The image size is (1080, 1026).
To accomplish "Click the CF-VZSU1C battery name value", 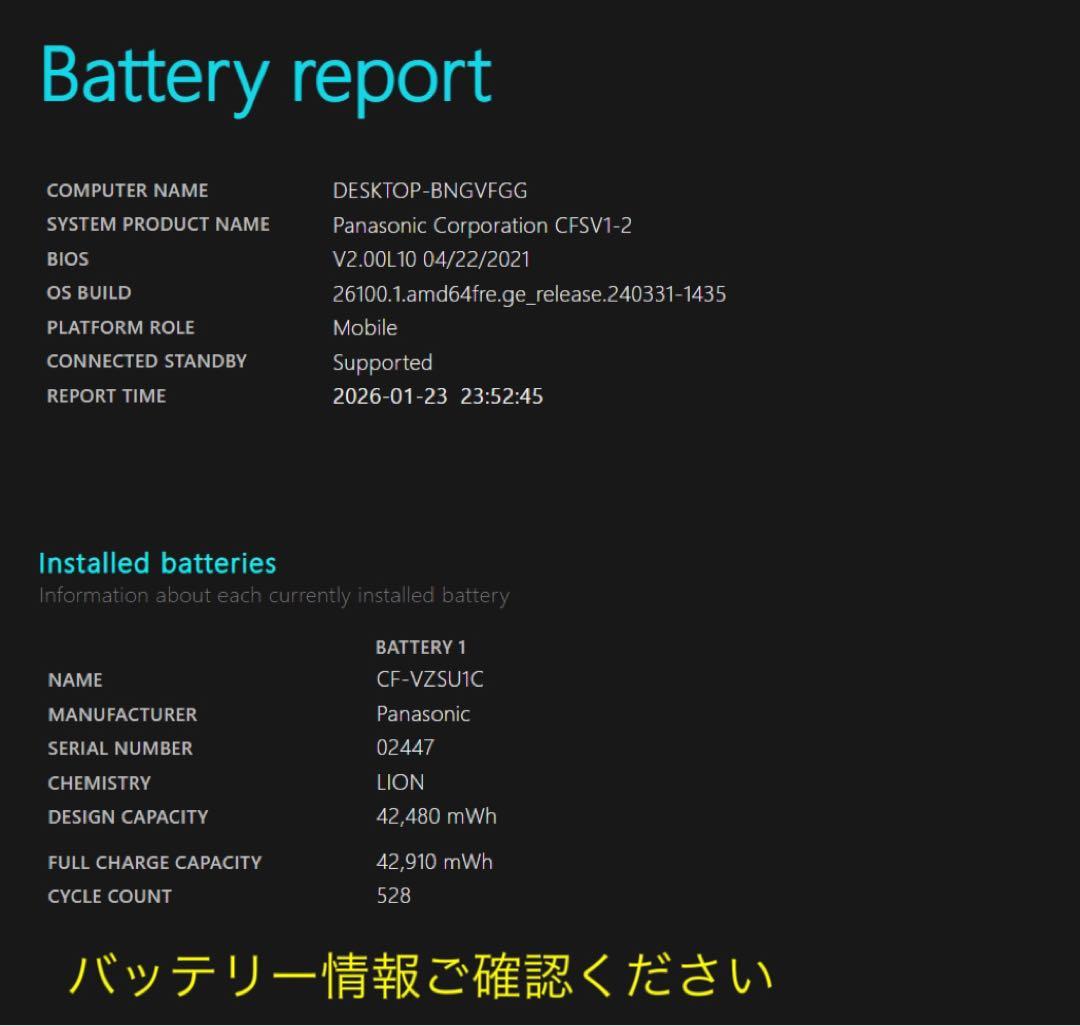I will tap(428, 679).
